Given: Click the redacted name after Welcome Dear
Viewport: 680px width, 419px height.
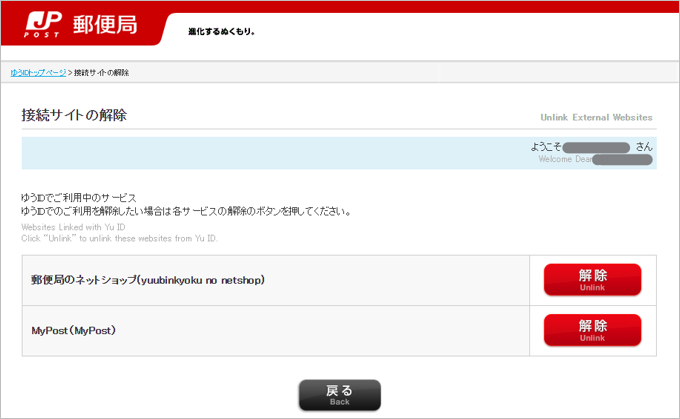Looking at the screenshot, I should click(x=622, y=159).
